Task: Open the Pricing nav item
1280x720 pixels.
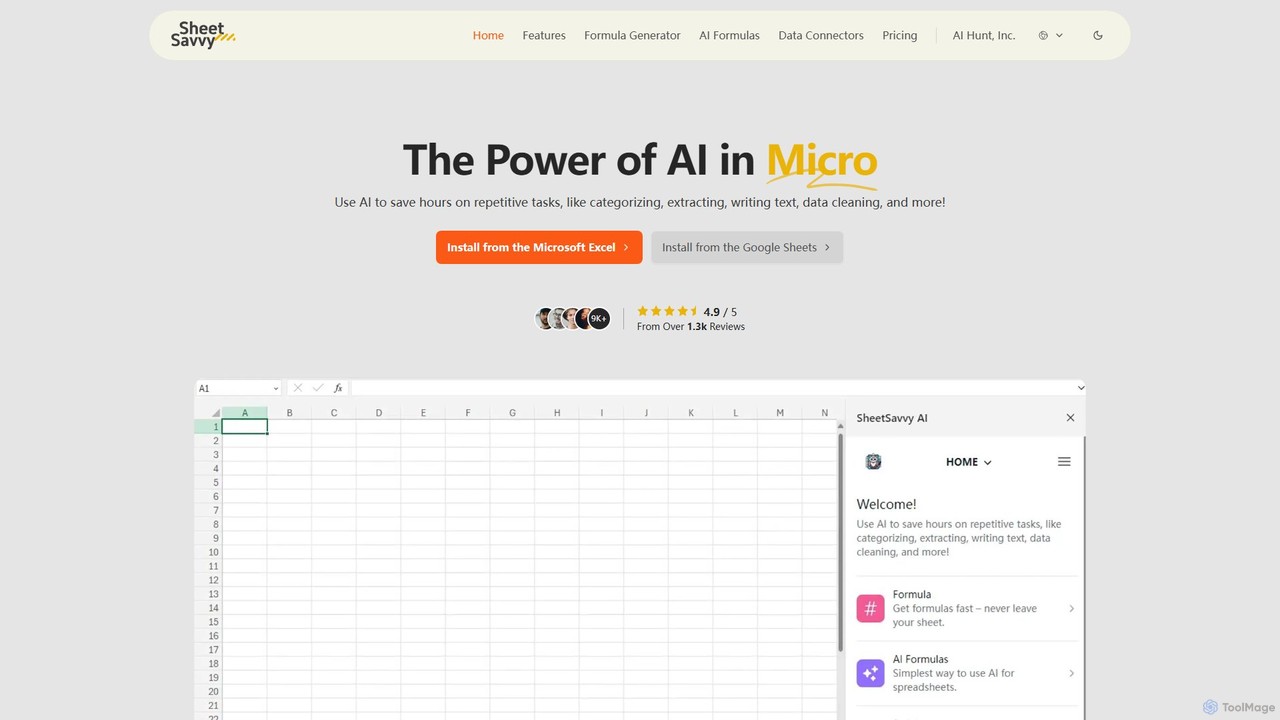Action: (899, 35)
